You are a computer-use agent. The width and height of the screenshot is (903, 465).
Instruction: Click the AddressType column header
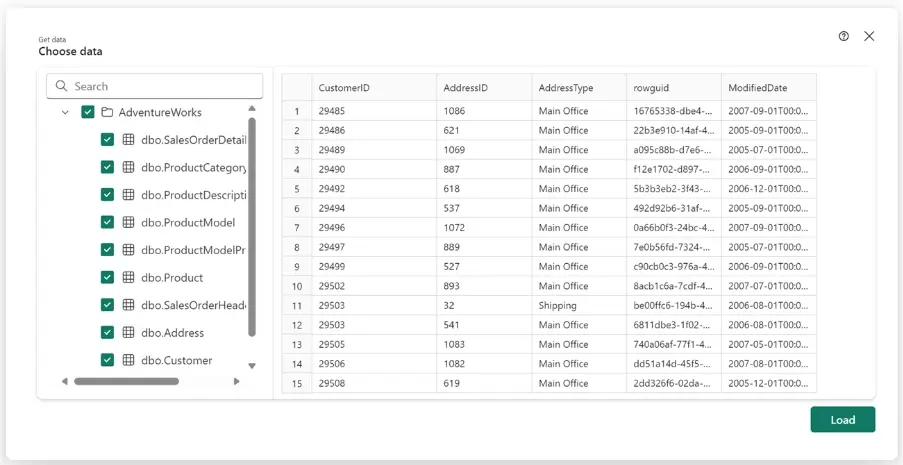[x=579, y=88]
